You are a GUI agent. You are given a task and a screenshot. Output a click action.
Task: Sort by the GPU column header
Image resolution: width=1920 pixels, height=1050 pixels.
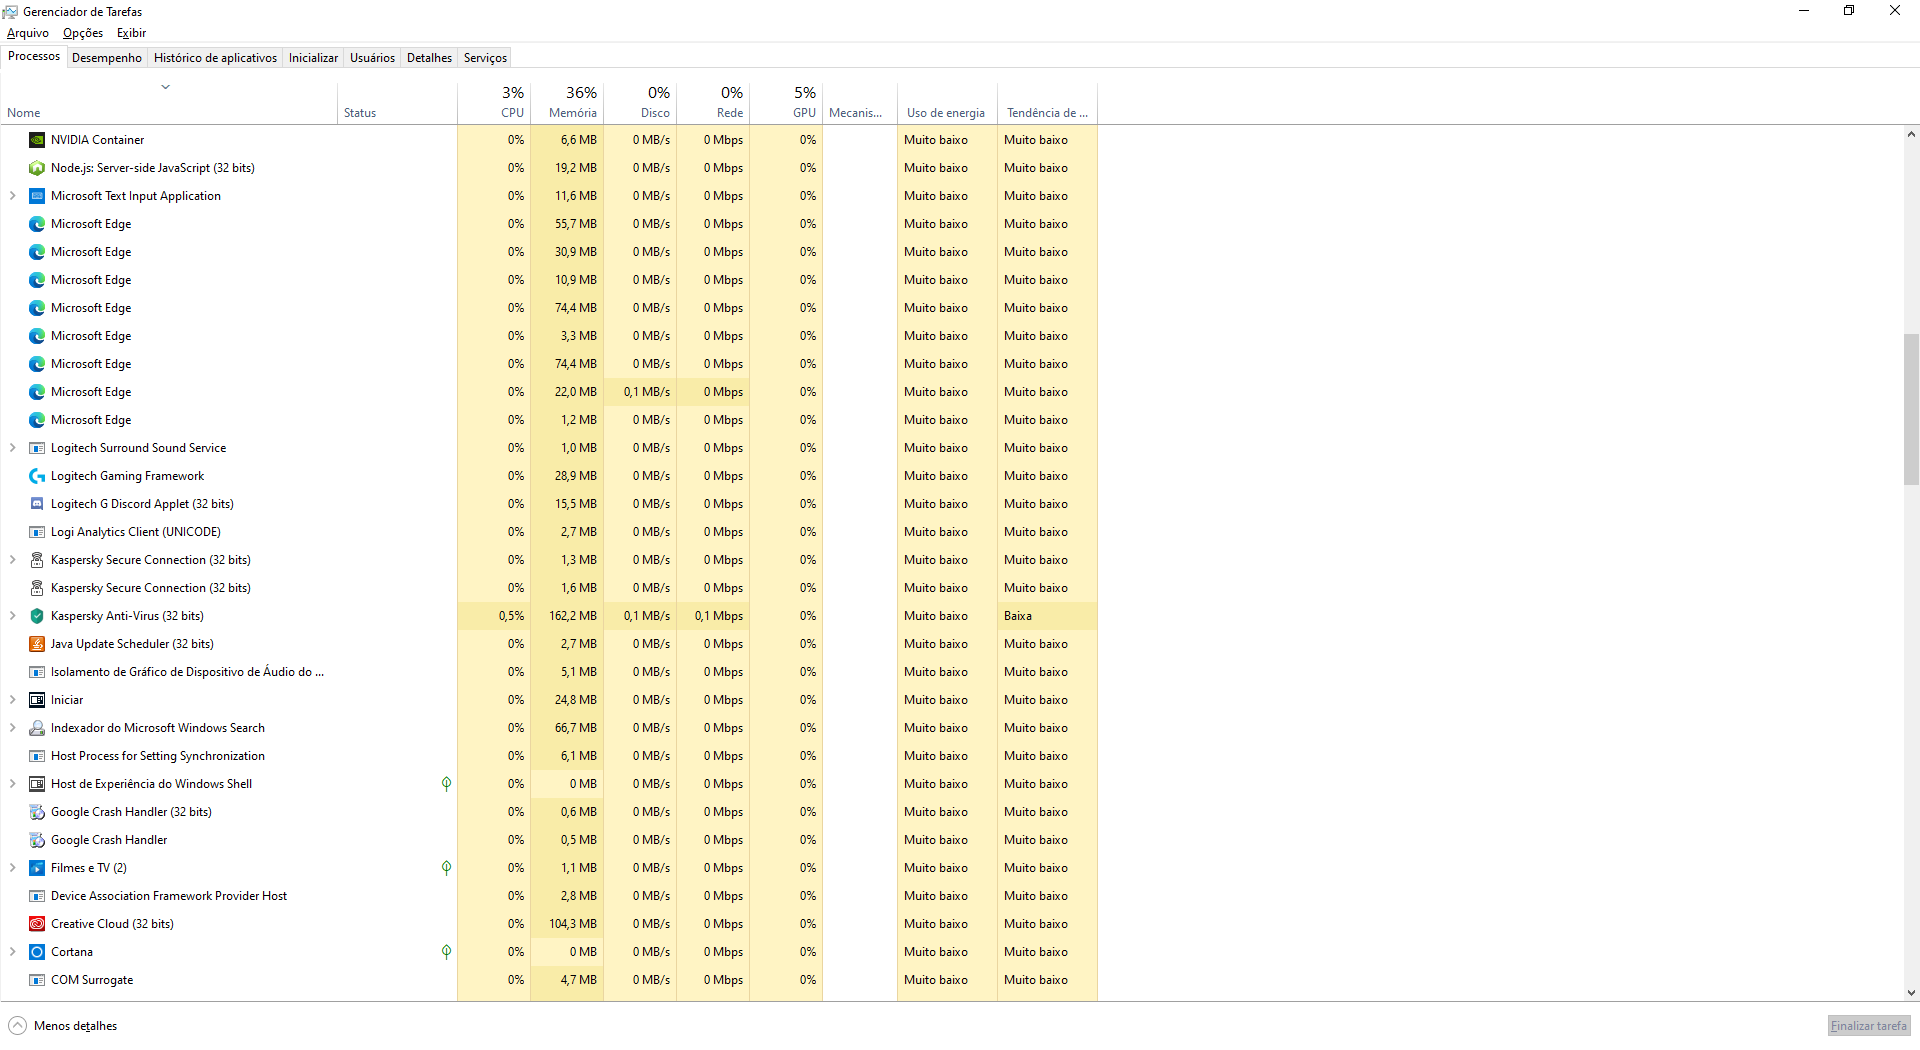pyautogui.click(x=786, y=103)
